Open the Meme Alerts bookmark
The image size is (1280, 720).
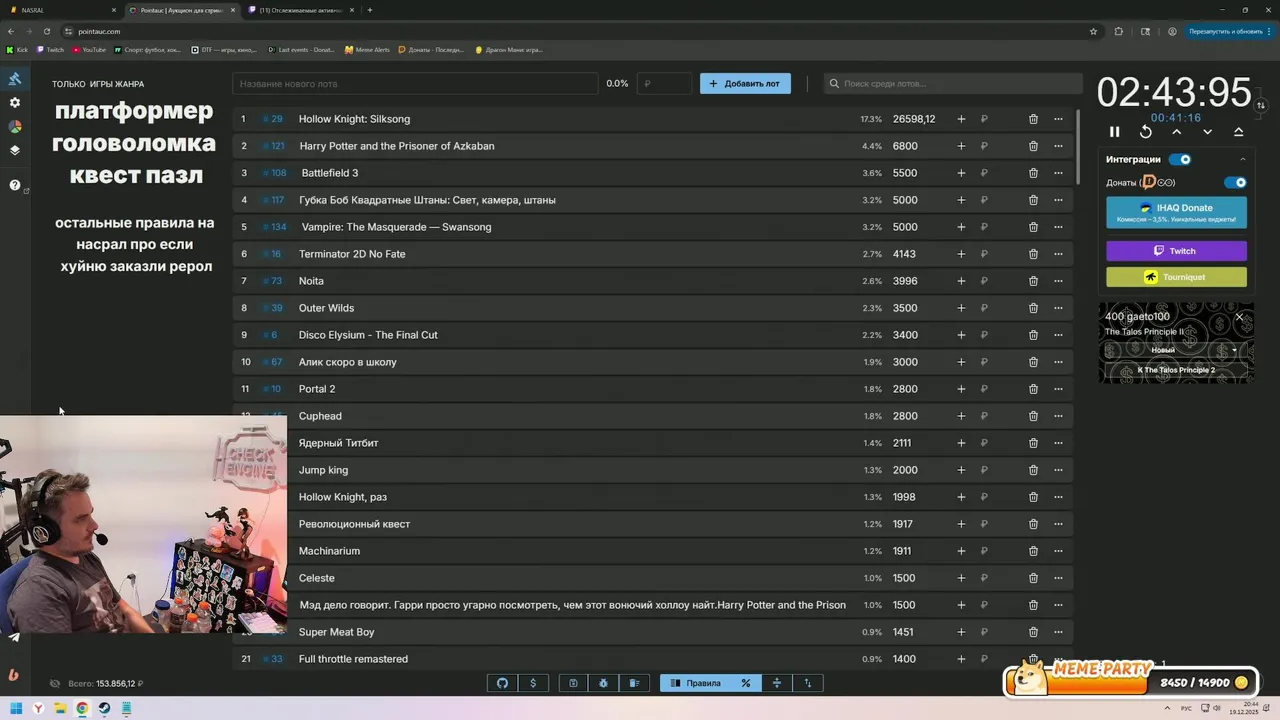coord(367,49)
